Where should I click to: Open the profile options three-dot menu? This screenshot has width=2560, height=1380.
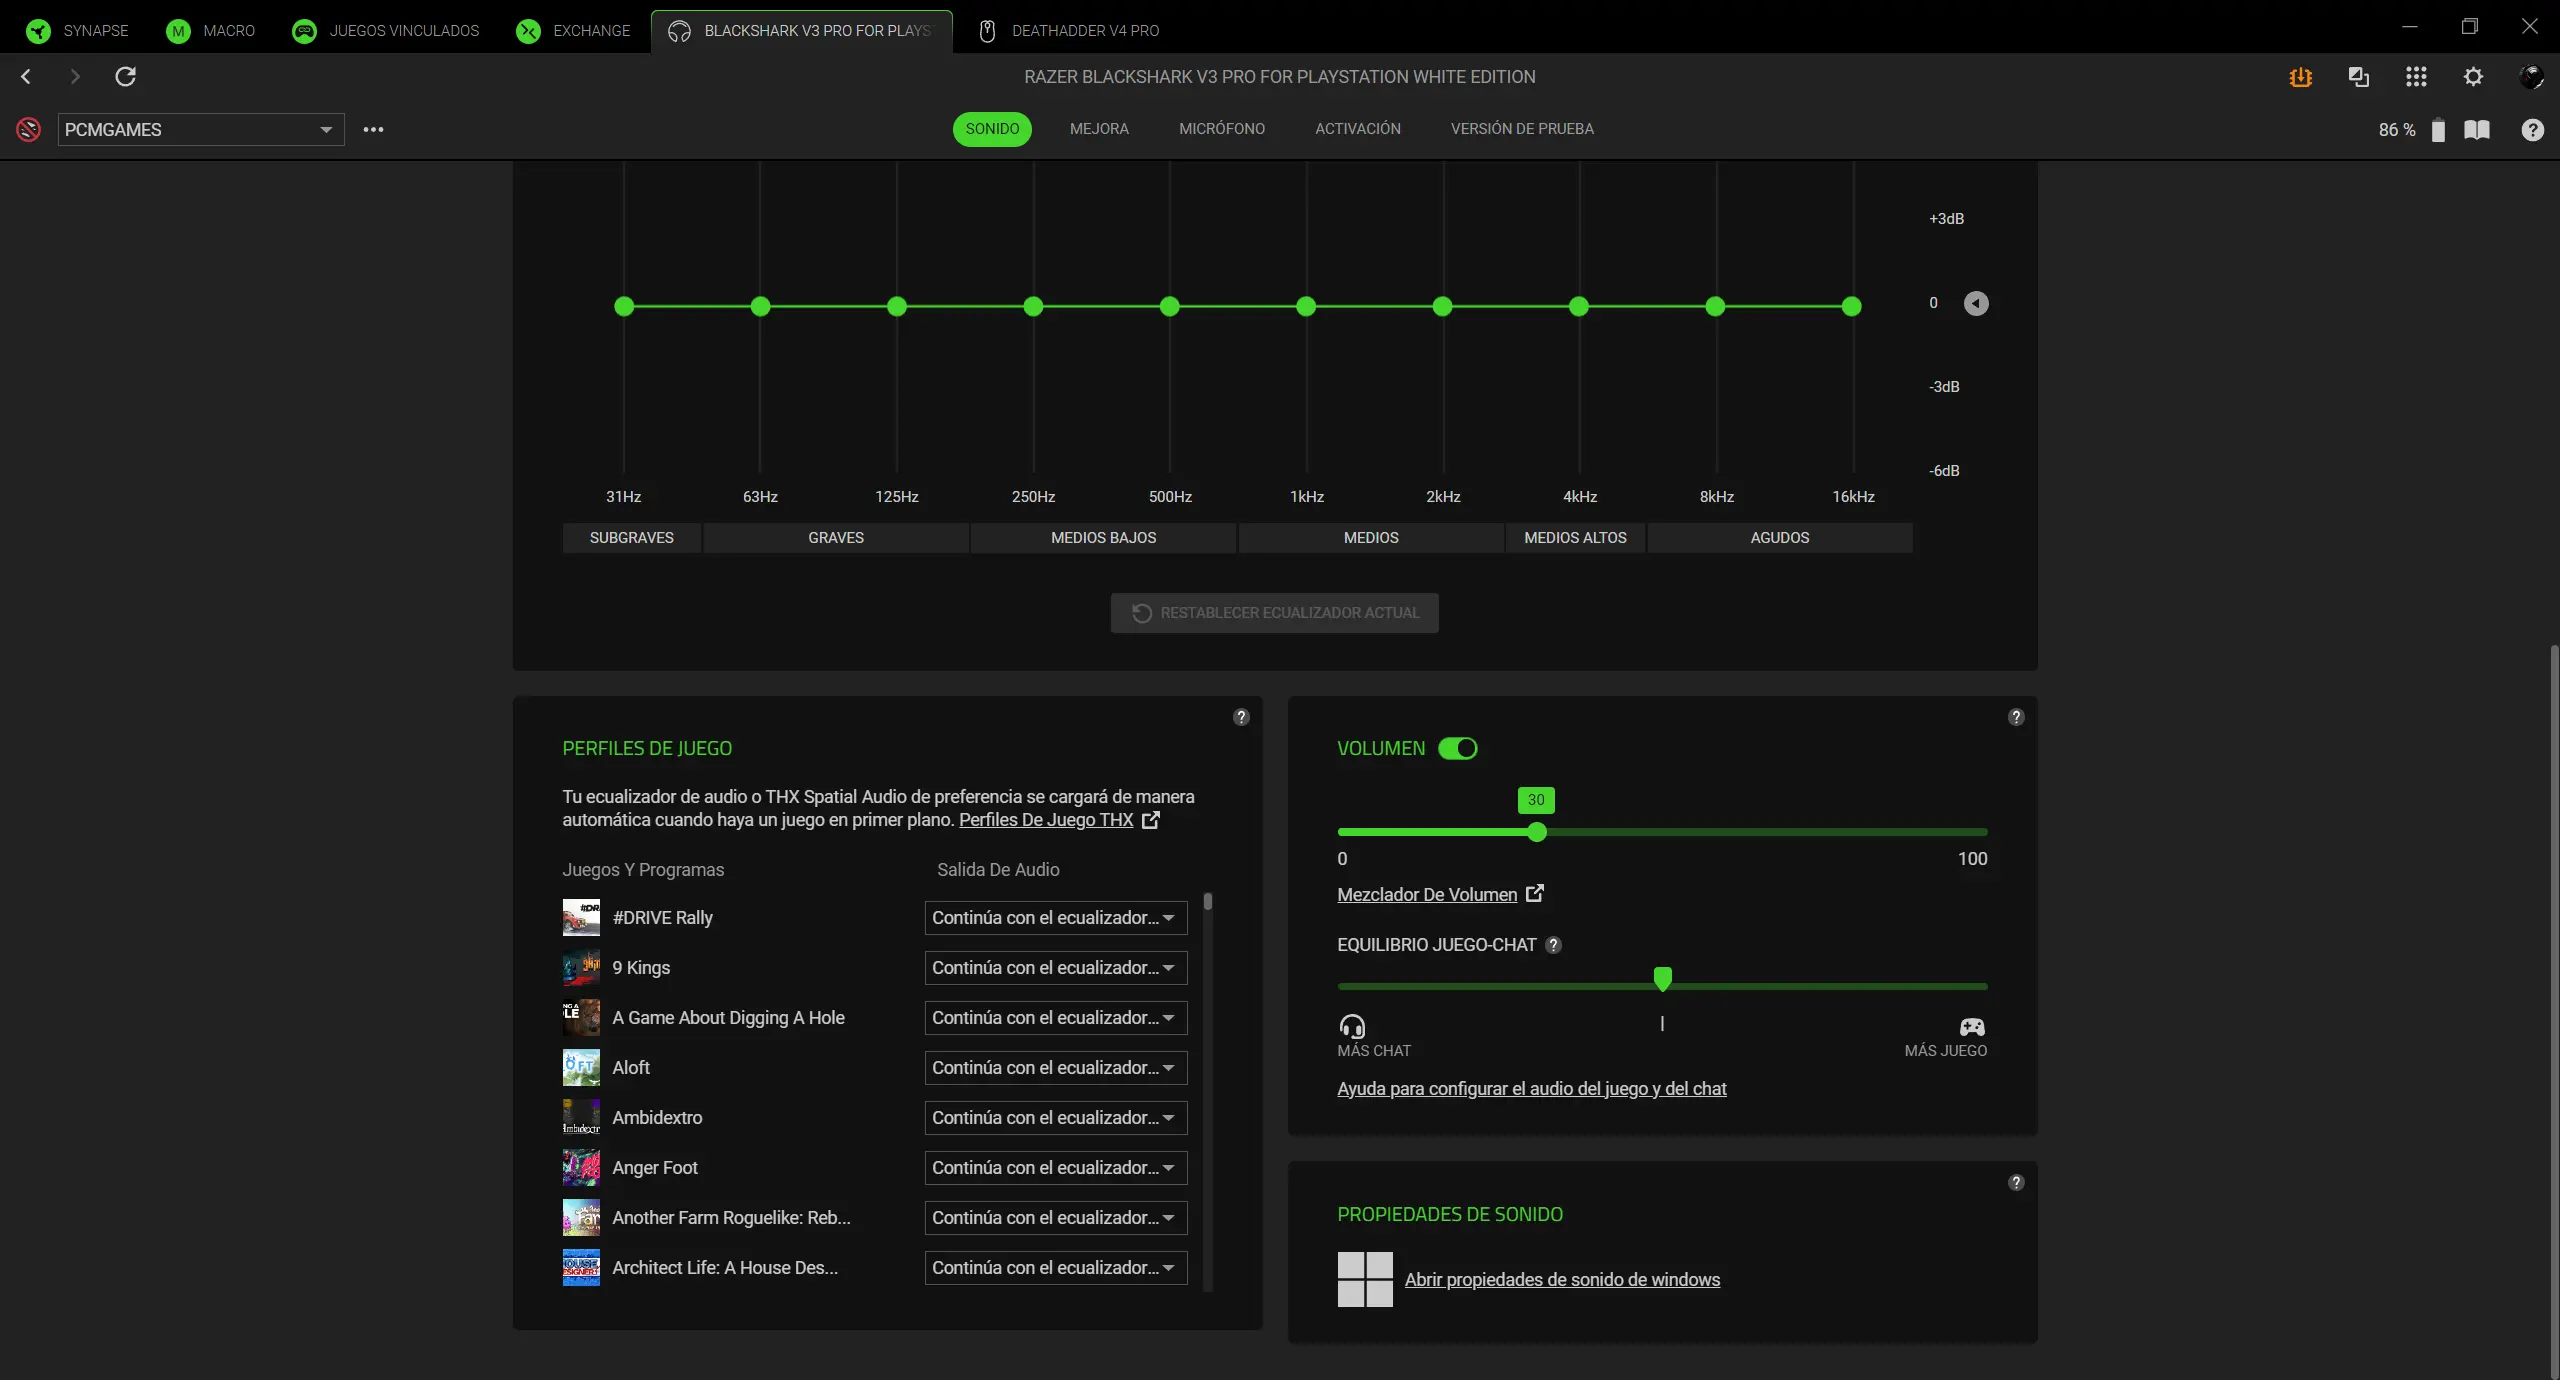coord(373,130)
